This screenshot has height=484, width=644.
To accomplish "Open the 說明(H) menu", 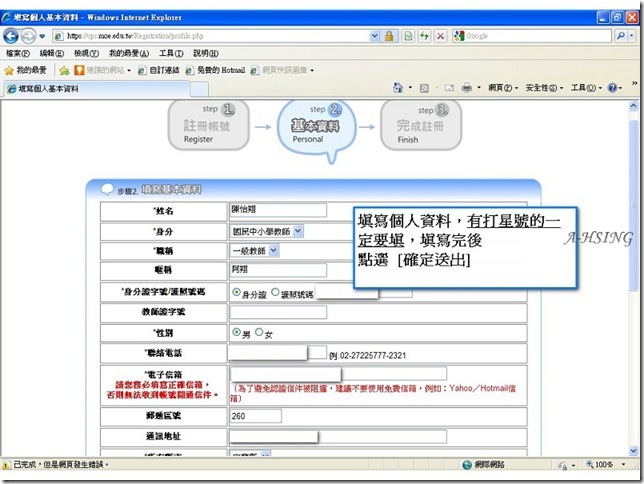I will click(x=206, y=53).
